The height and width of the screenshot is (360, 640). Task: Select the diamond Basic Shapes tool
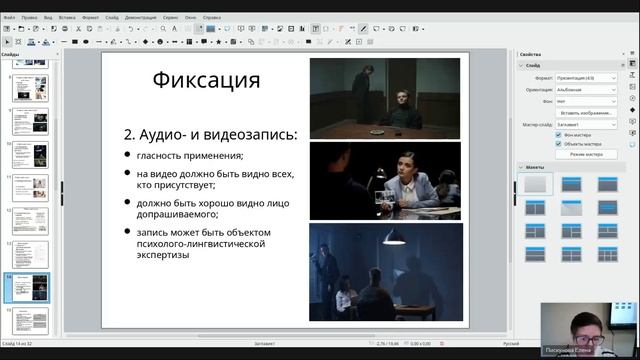pos(145,42)
